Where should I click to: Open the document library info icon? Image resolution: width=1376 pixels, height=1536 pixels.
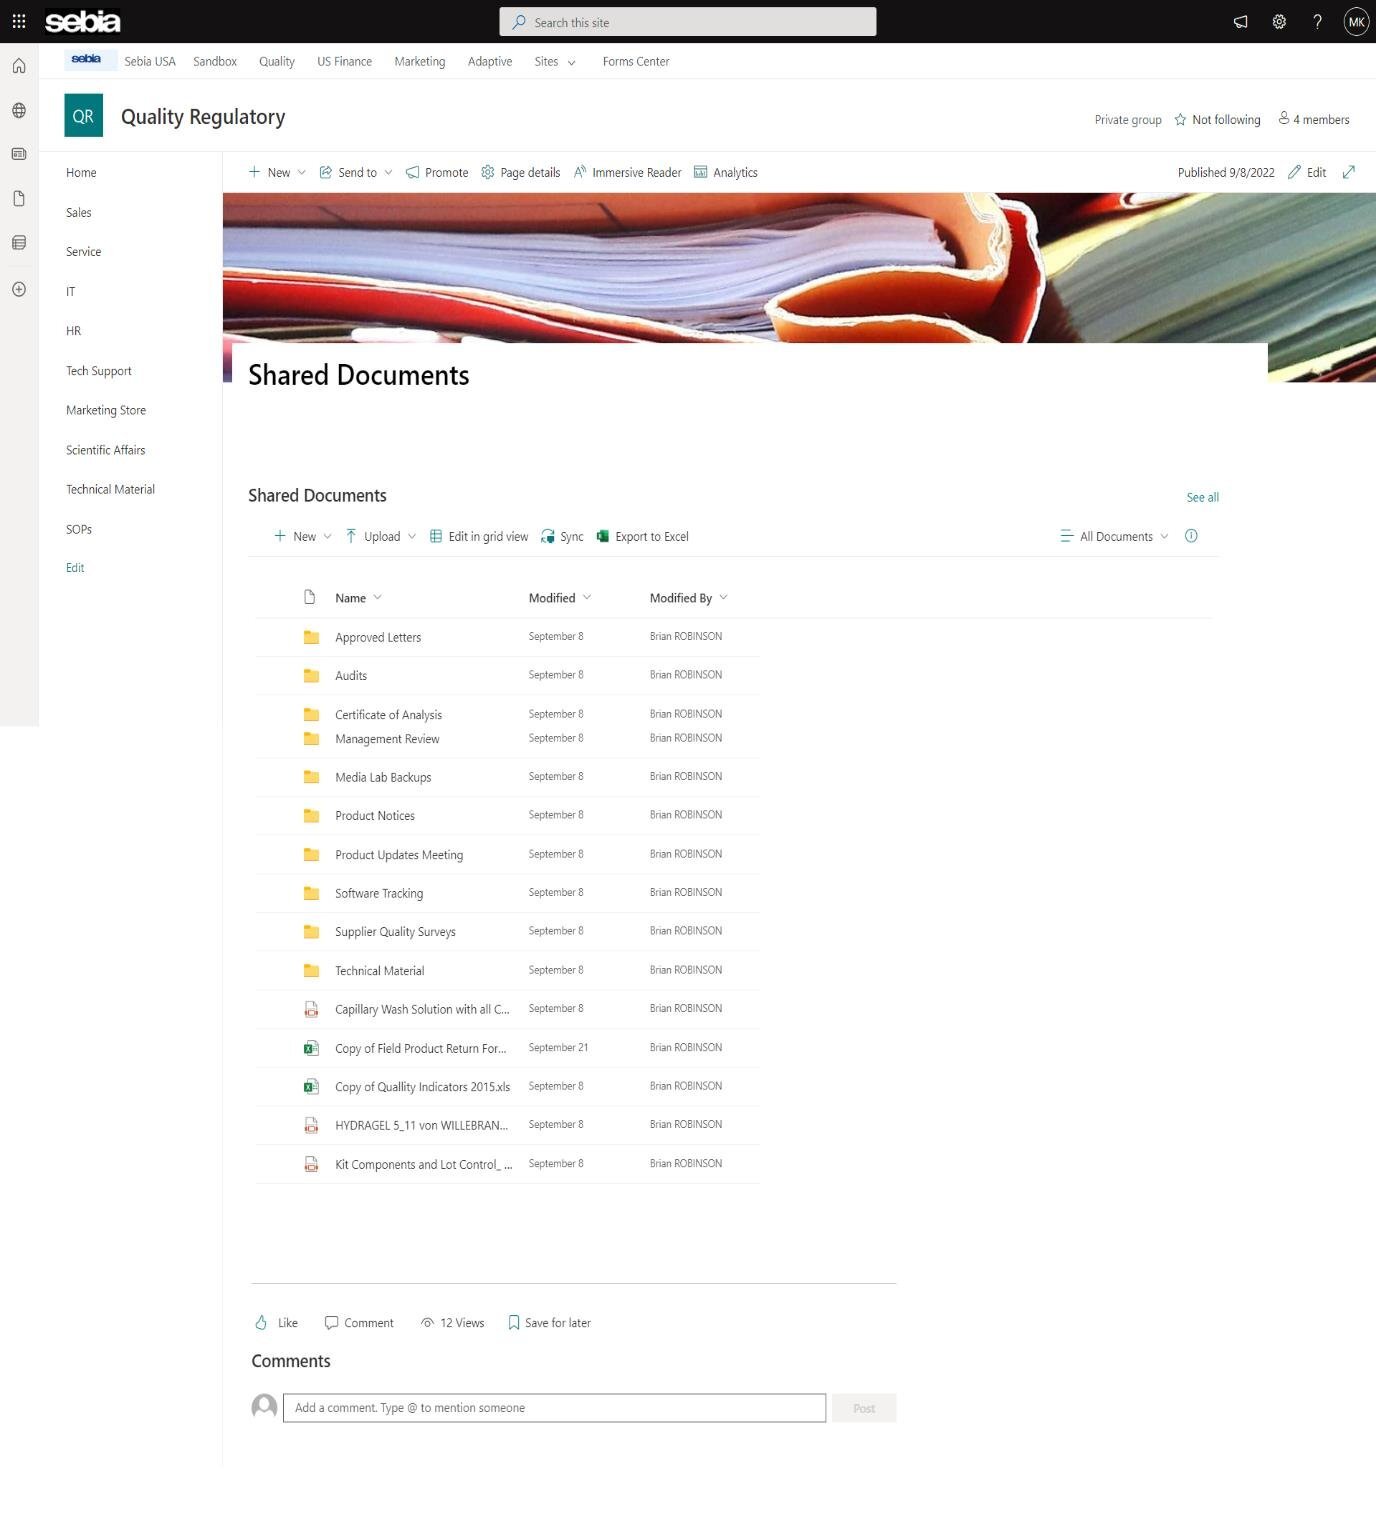(1191, 536)
